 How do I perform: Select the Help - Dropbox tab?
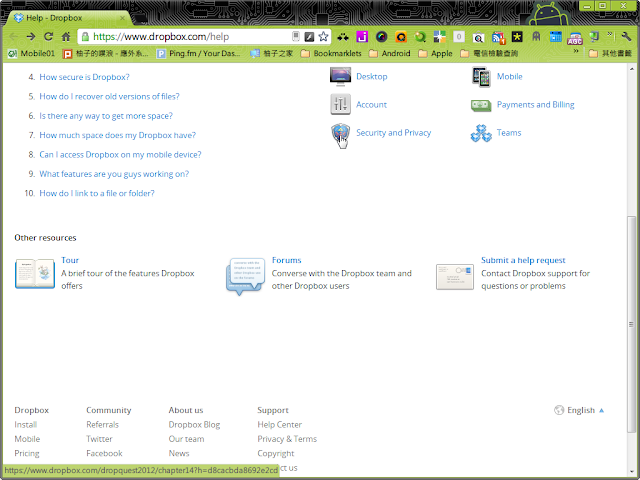(67, 18)
